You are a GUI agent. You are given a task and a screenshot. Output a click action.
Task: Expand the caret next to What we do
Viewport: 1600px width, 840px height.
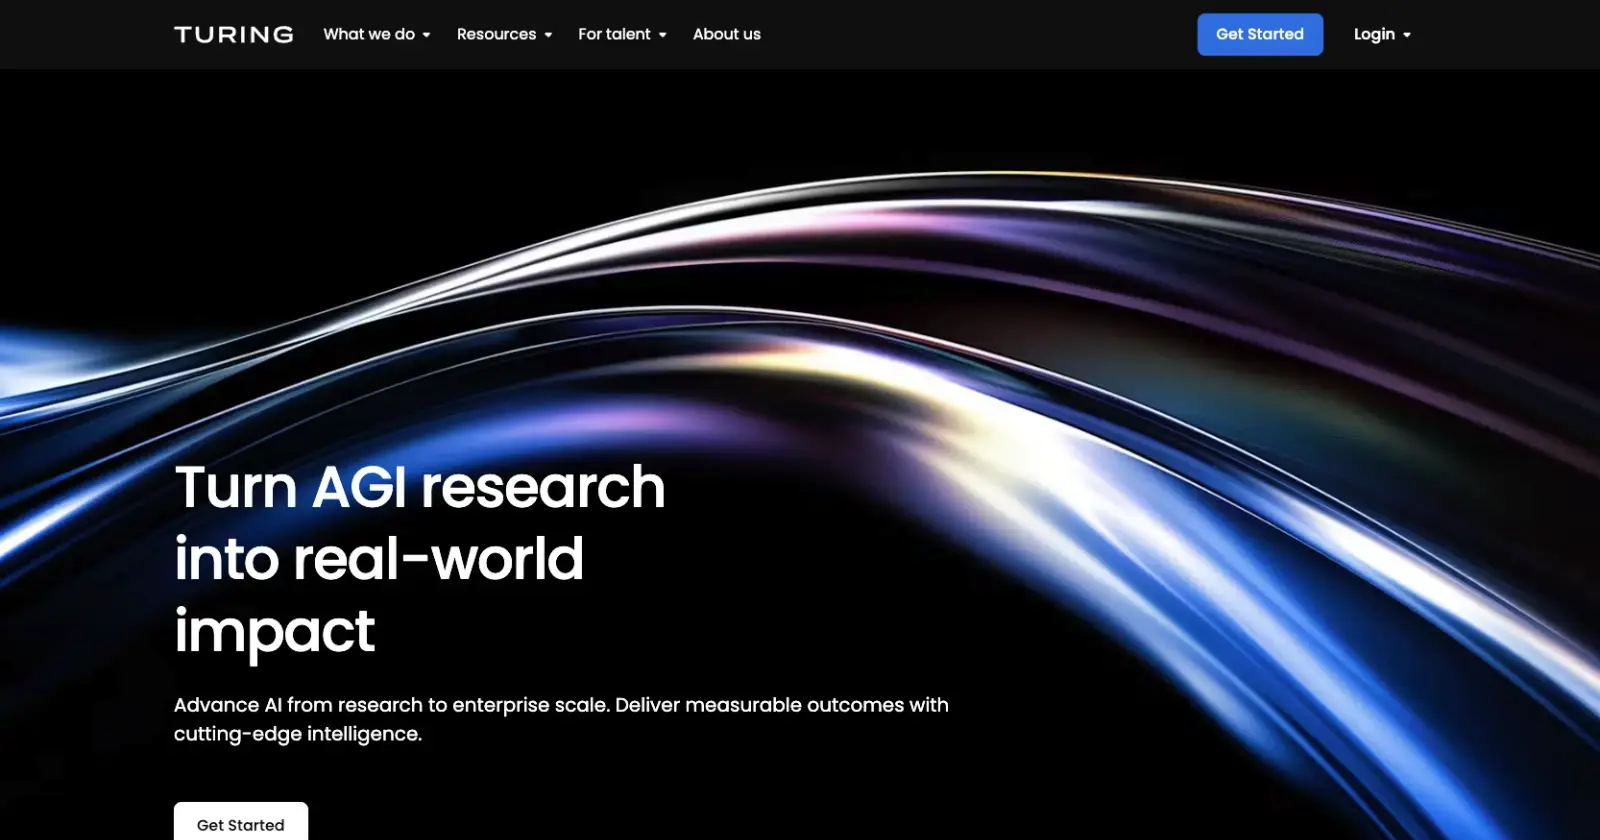click(427, 35)
